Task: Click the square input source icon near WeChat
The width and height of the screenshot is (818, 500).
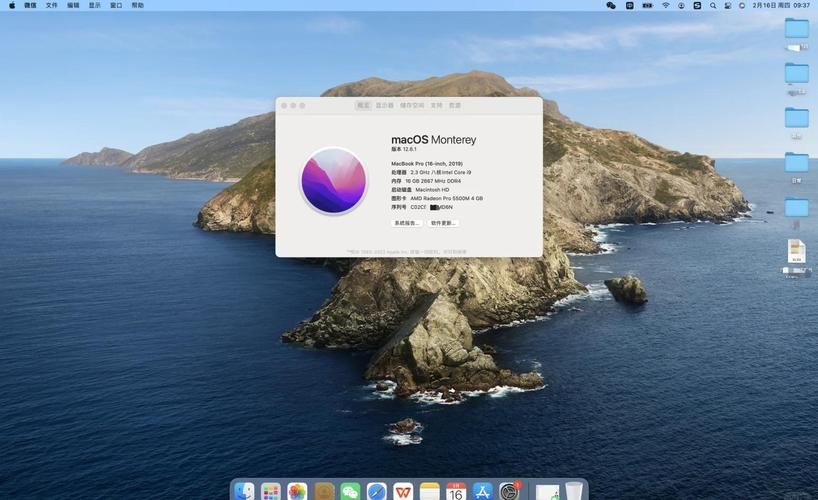Action: 630,5
